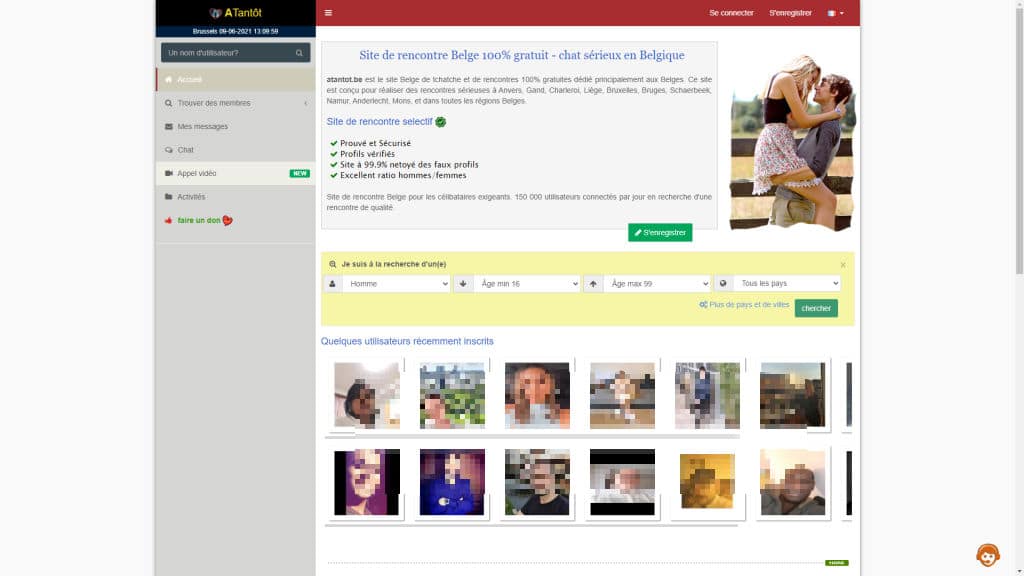The width and height of the screenshot is (1024, 576).
Task: Click the thumbs-up icon beside faire un don
Action: coord(168,221)
